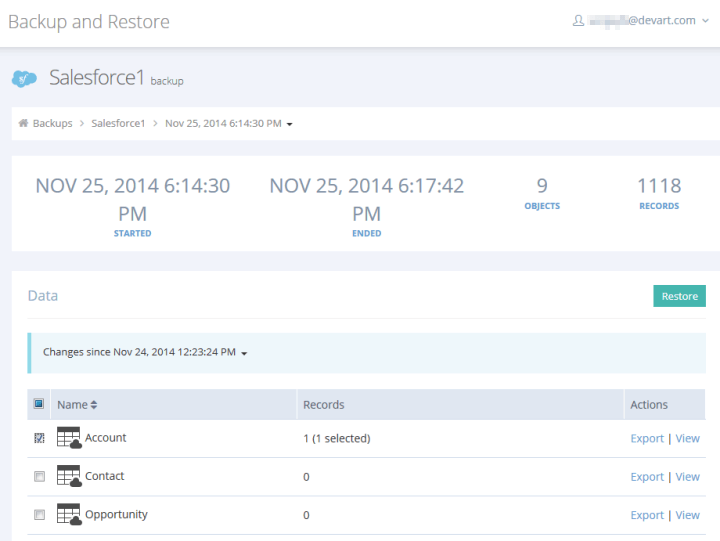Click the Backup and Restore title

[x=89, y=22]
